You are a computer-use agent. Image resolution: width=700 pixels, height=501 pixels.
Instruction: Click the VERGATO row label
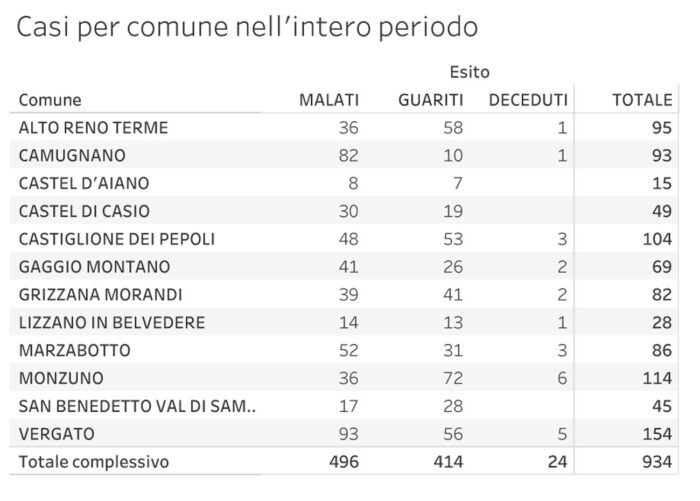(x=59, y=435)
